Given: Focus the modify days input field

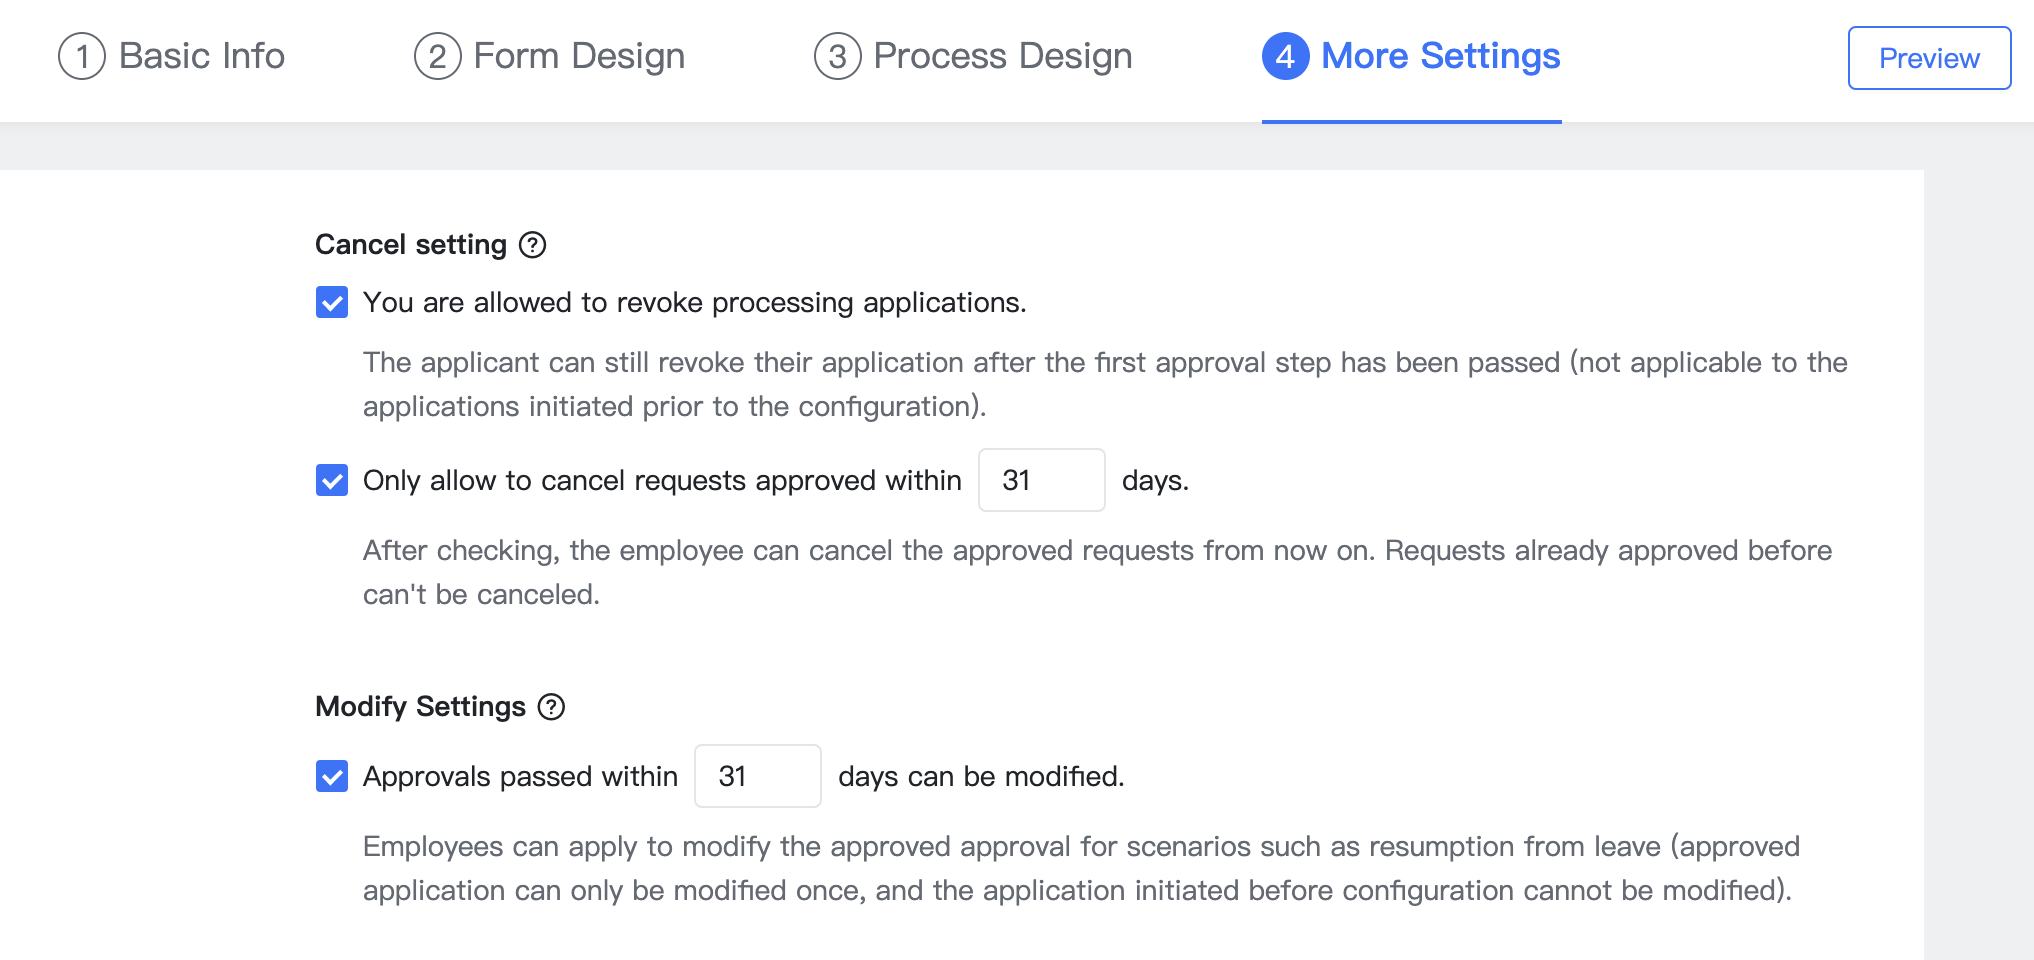Looking at the screenshot, I should tap(757, 776).
